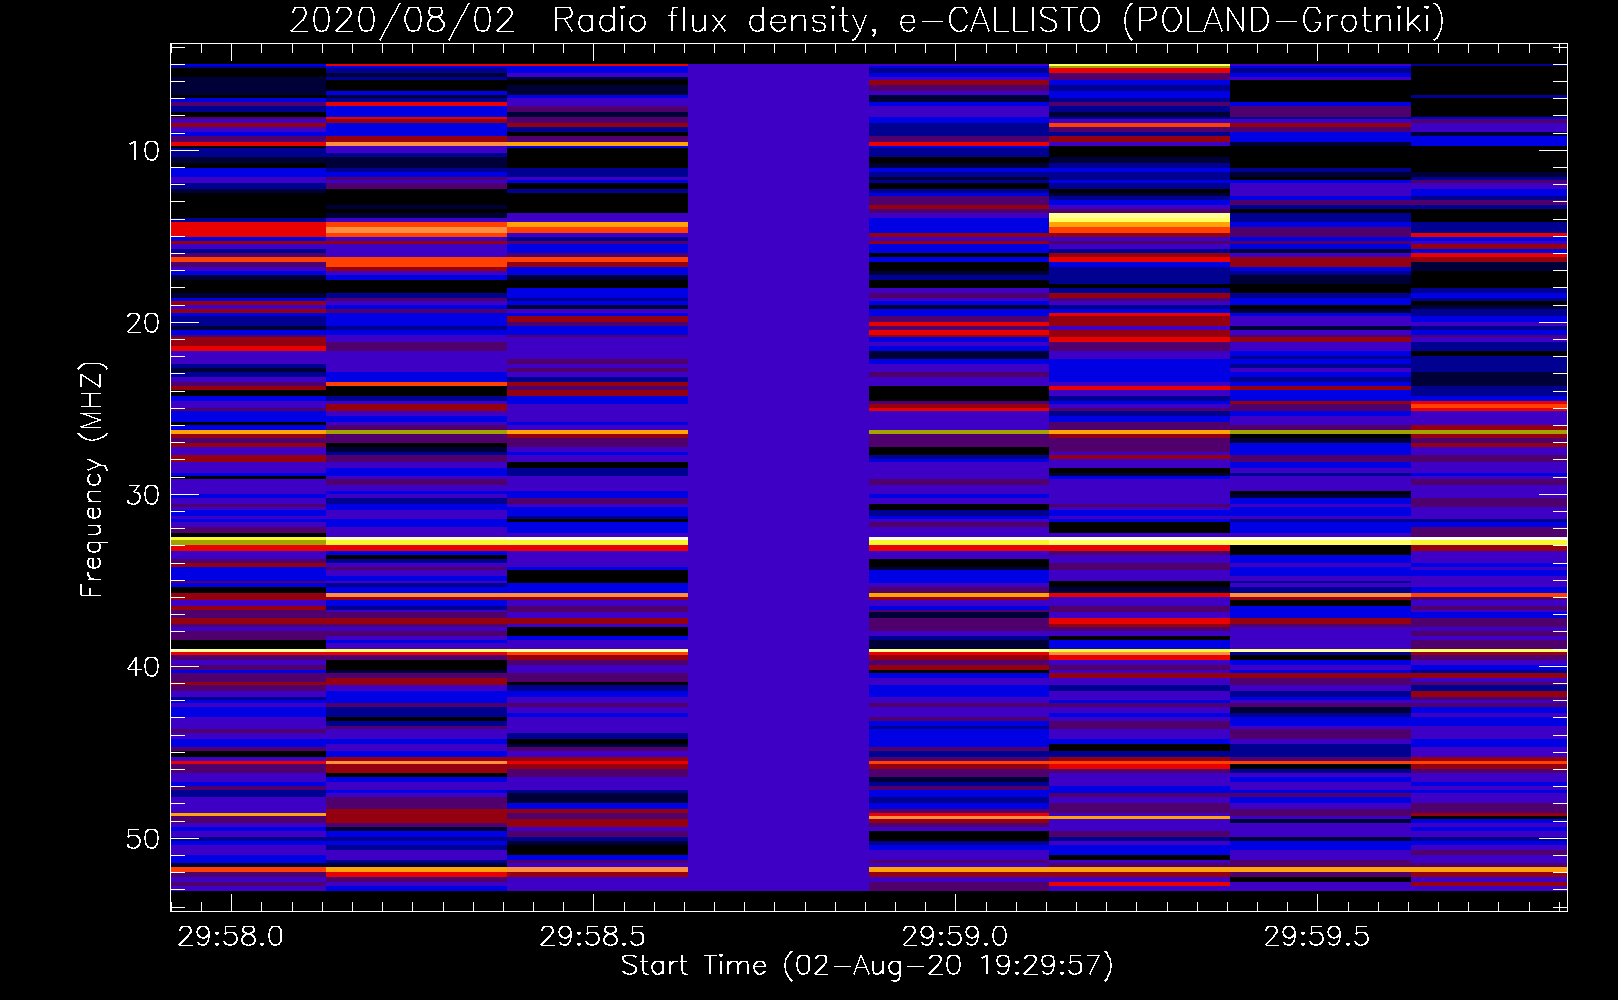Click the frequency tick label 20
Viewport: 1618px width, 1000px height.
pyautogui.click(x=143, y=323)
